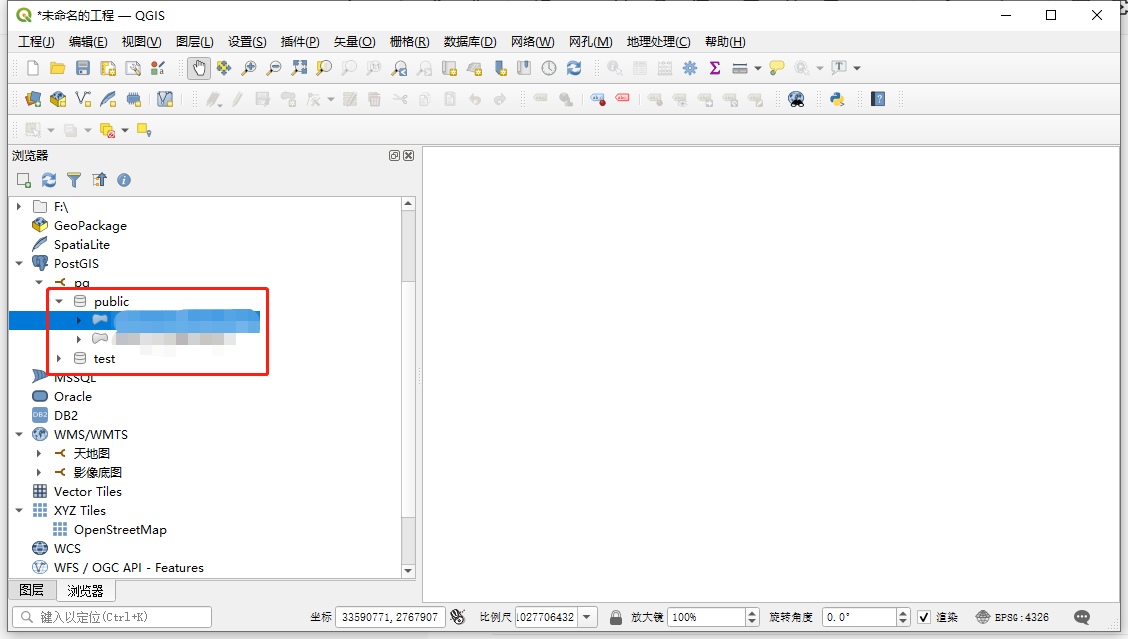
Task: Open the 工程(J) menu
Action: [x=36, y=42]
